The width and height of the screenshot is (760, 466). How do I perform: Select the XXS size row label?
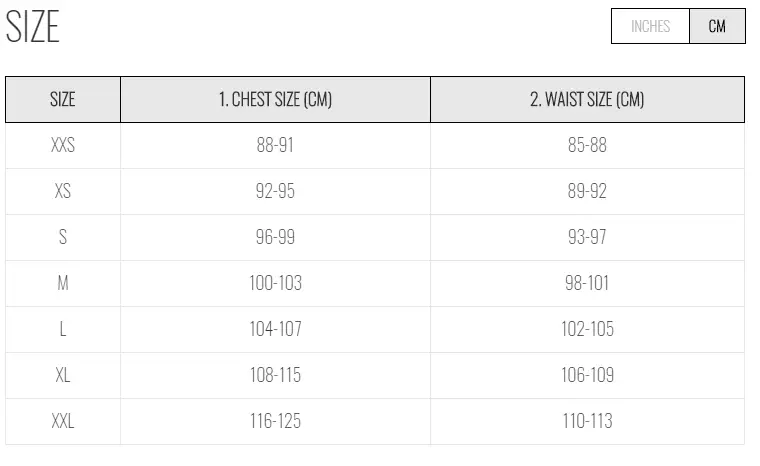63,145
